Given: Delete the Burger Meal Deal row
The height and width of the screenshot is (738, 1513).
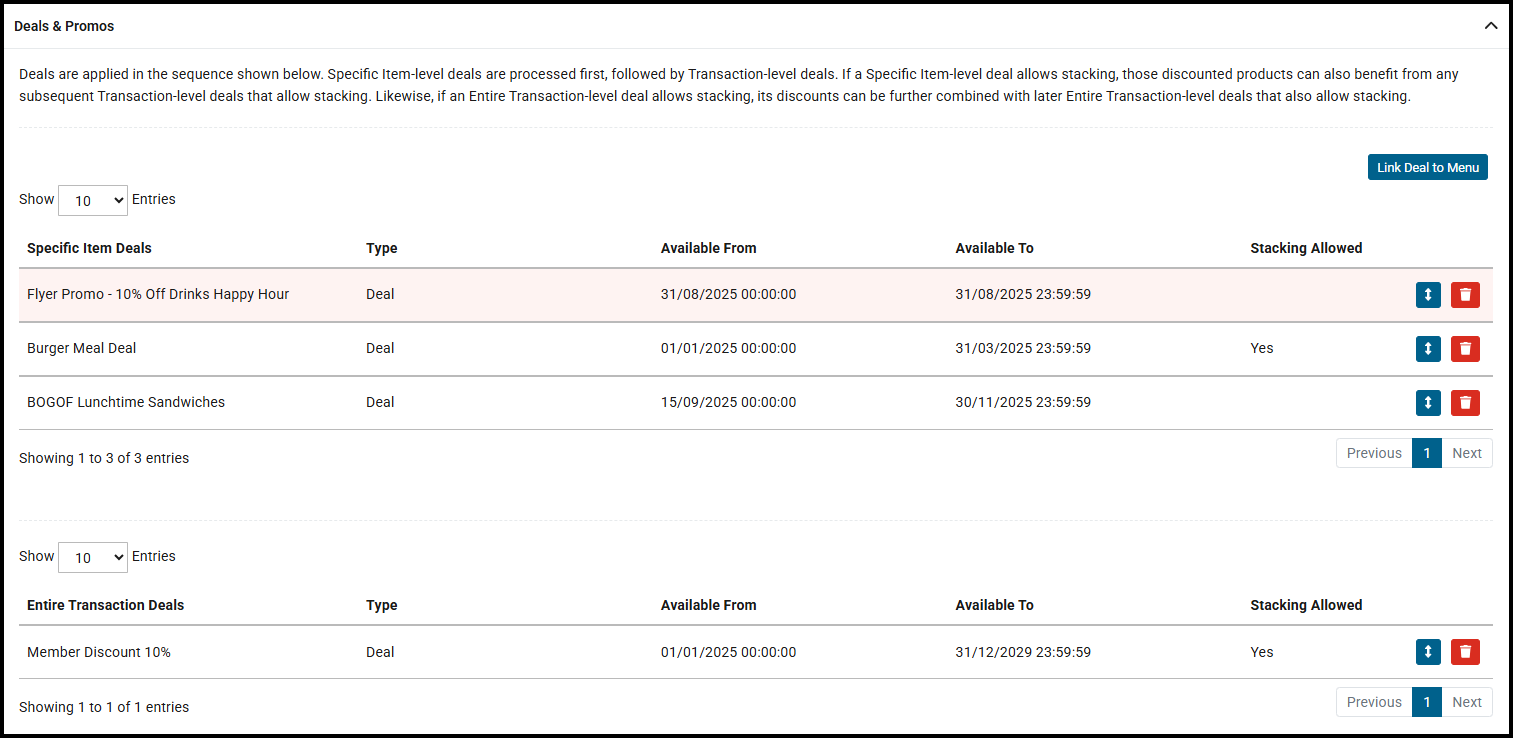Looking at the screenshot, I should 1465,349.
